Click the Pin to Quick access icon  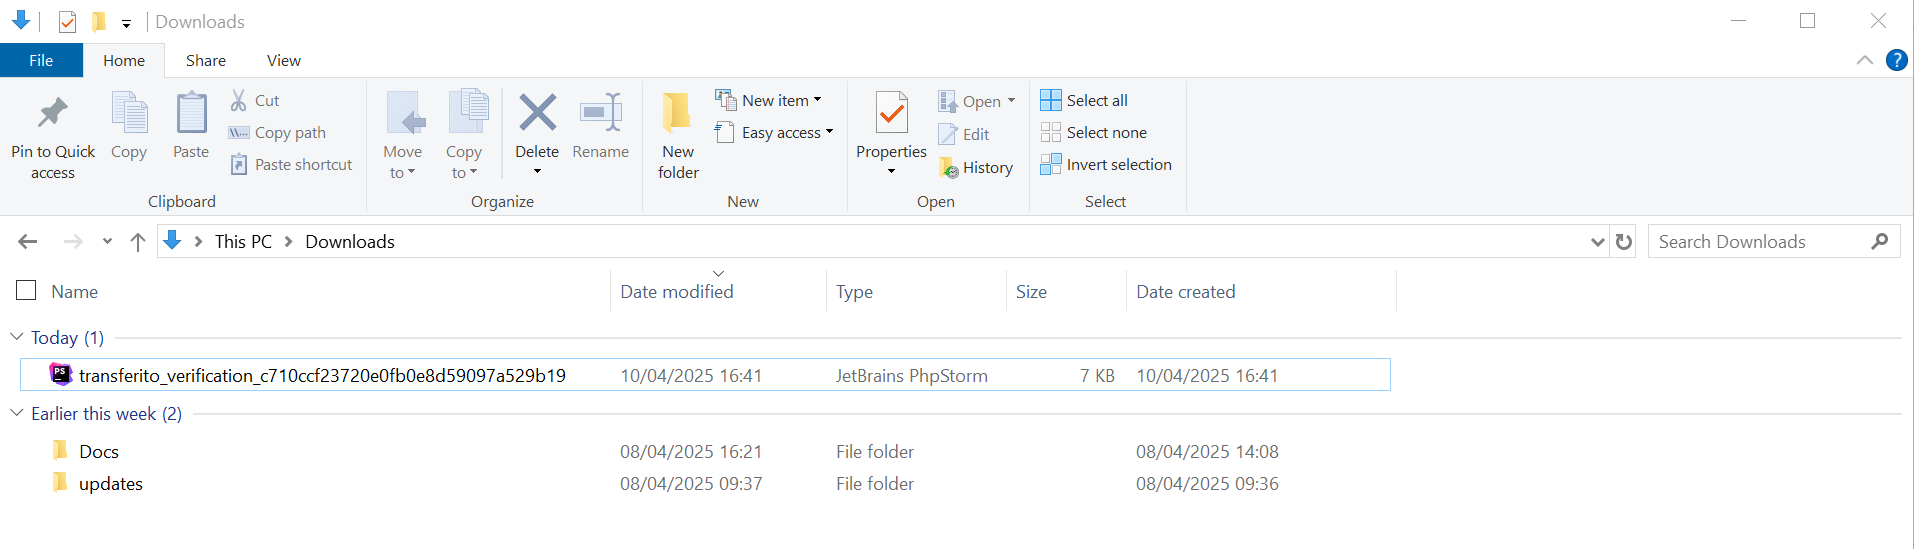pos(52,113)
